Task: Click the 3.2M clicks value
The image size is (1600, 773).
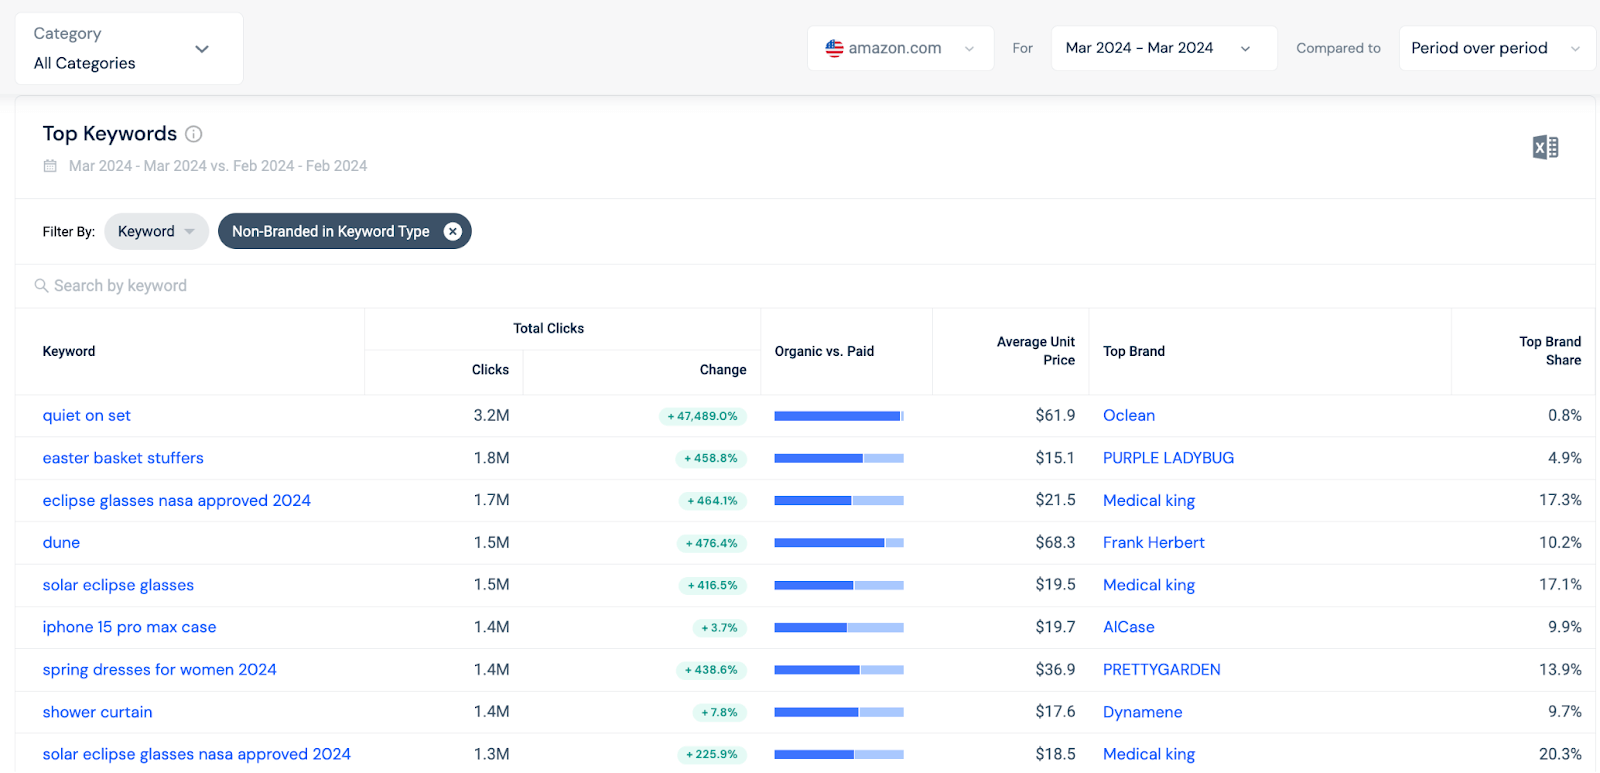Action: coord(491,415)
